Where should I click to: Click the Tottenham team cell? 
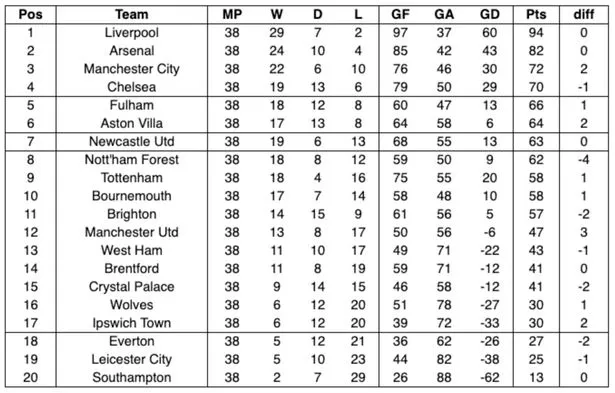132,178
